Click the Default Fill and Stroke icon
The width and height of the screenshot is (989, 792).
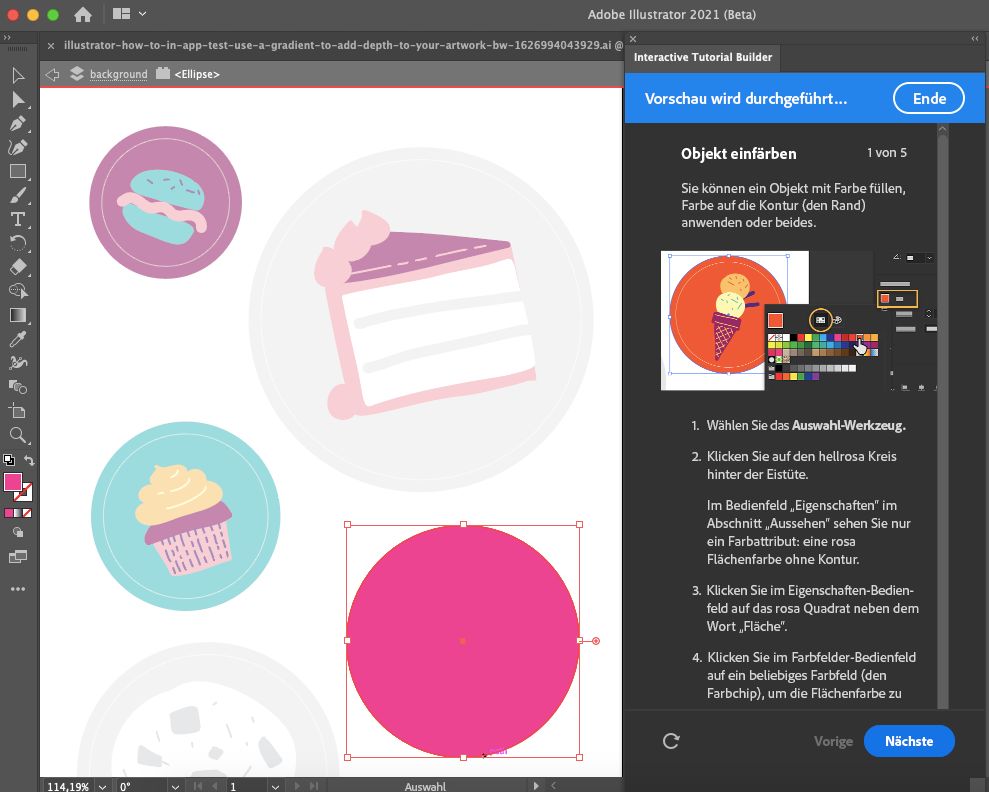click(x=8, y=460)
